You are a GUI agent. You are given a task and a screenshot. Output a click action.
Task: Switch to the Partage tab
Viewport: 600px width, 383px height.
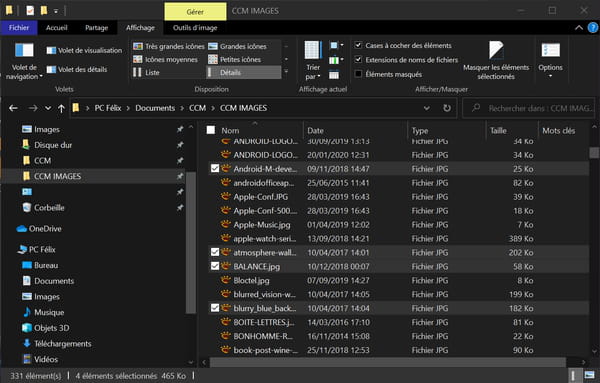(96, 28)
